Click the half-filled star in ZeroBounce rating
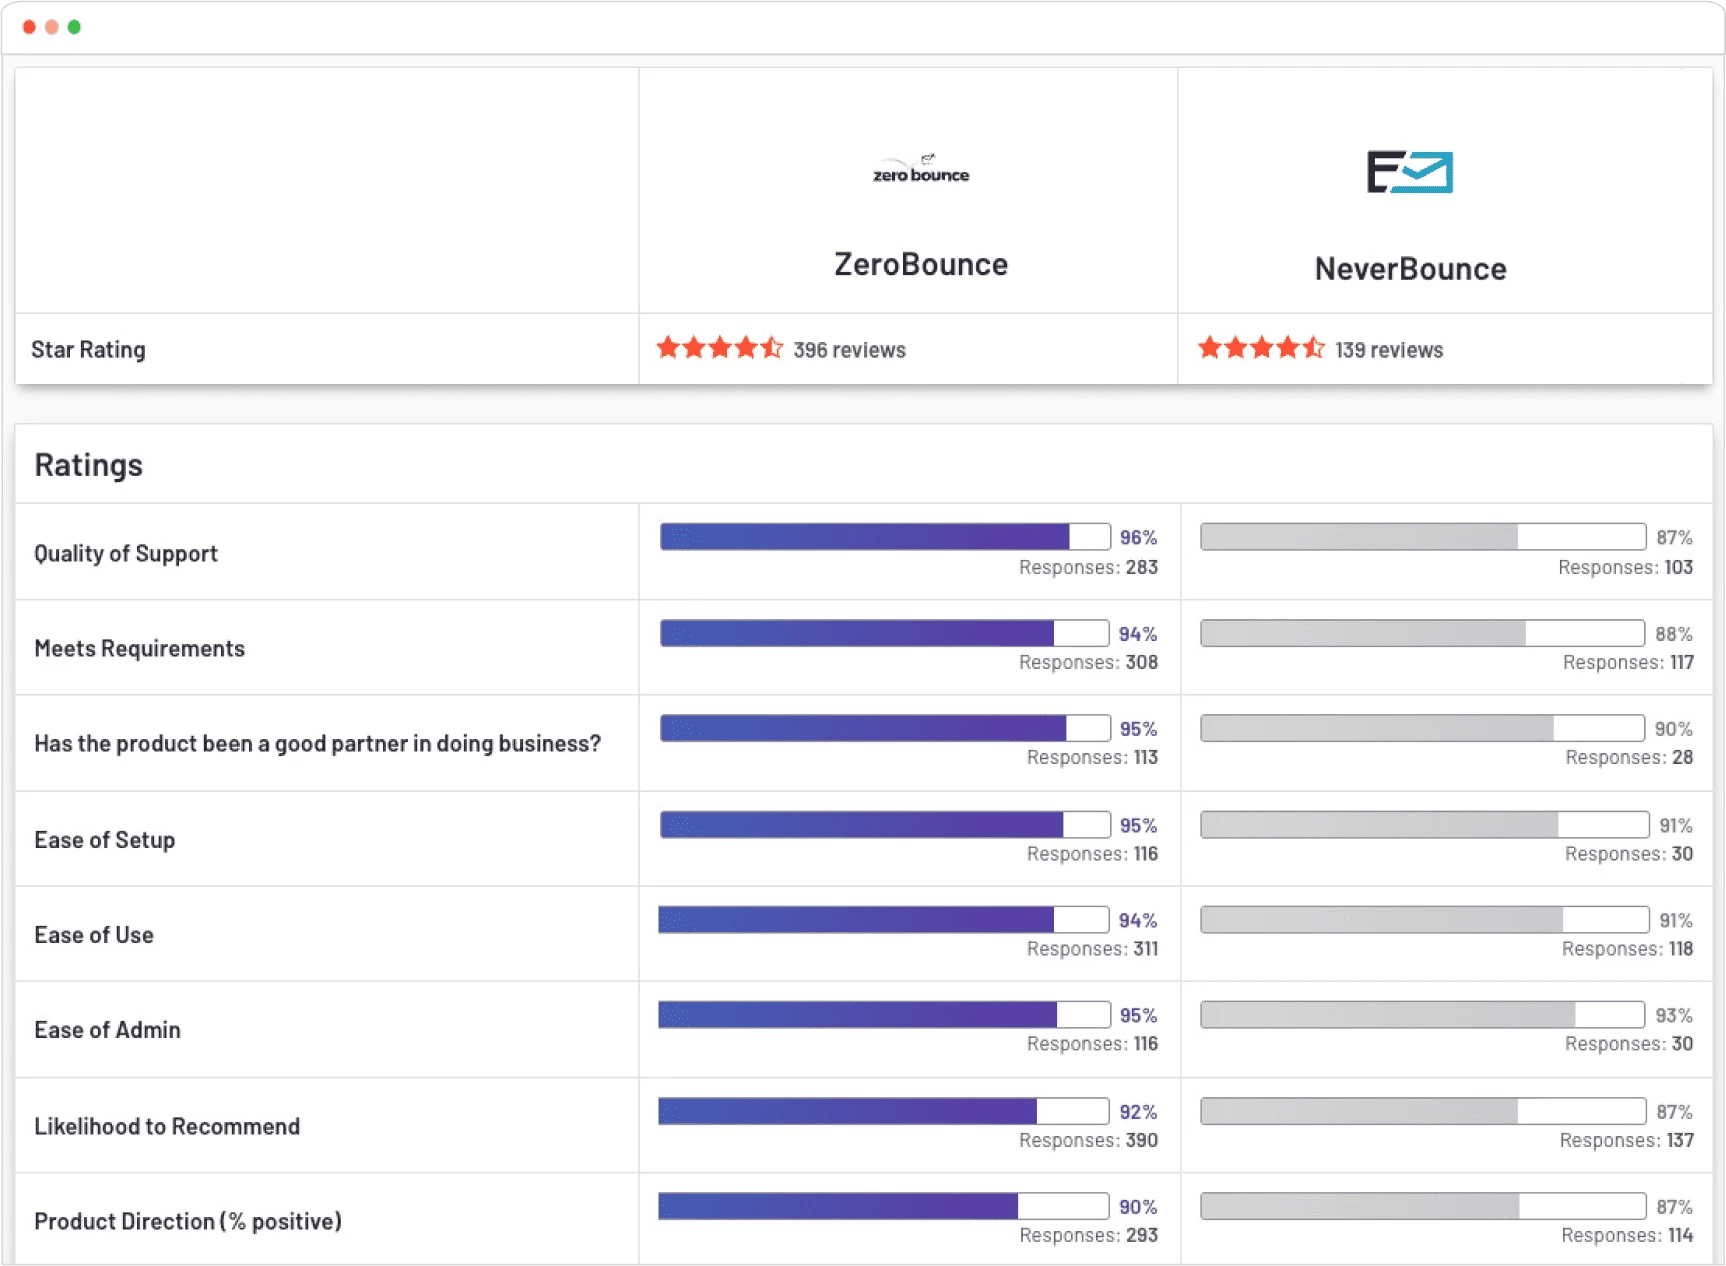This screenshot has width=1726, height=1266. (x=770, y=348)
